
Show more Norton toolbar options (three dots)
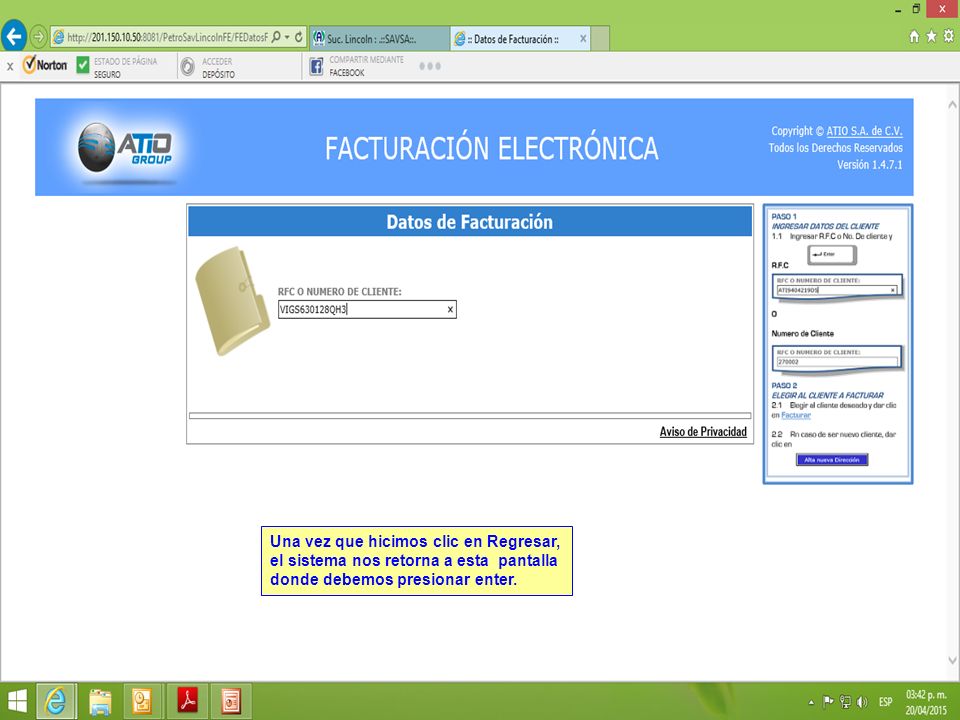click(x=430, y=66)
